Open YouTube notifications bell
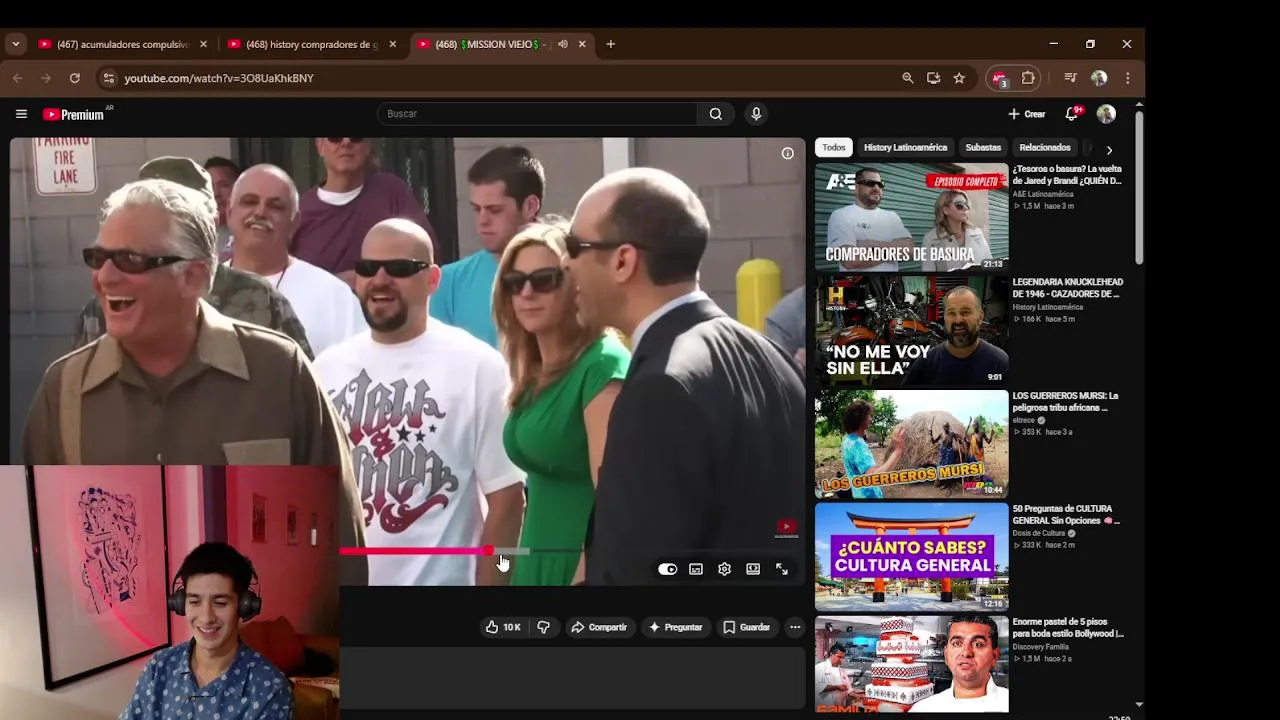The height and width of the screenshot is (720, 1280). [1072, 114]
